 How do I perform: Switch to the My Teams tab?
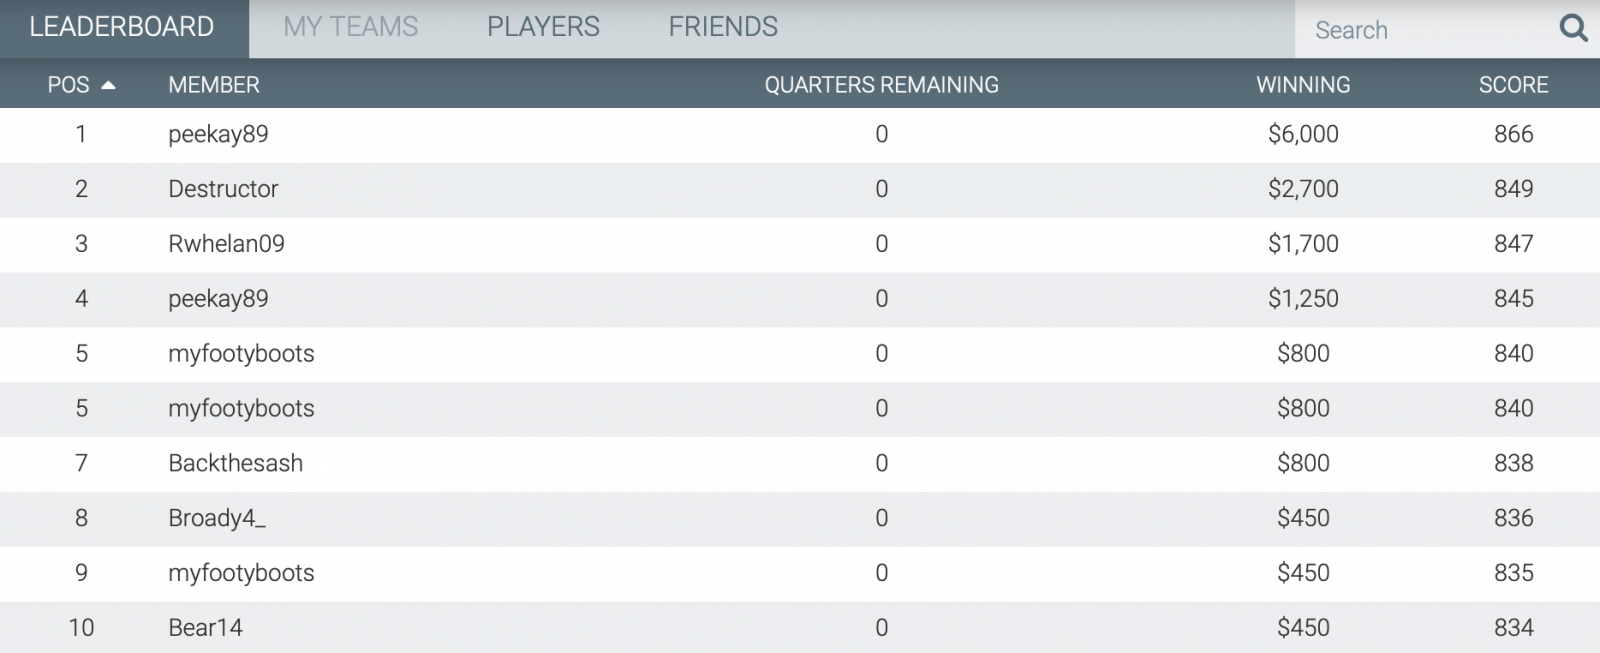click(x=350, y=27)
